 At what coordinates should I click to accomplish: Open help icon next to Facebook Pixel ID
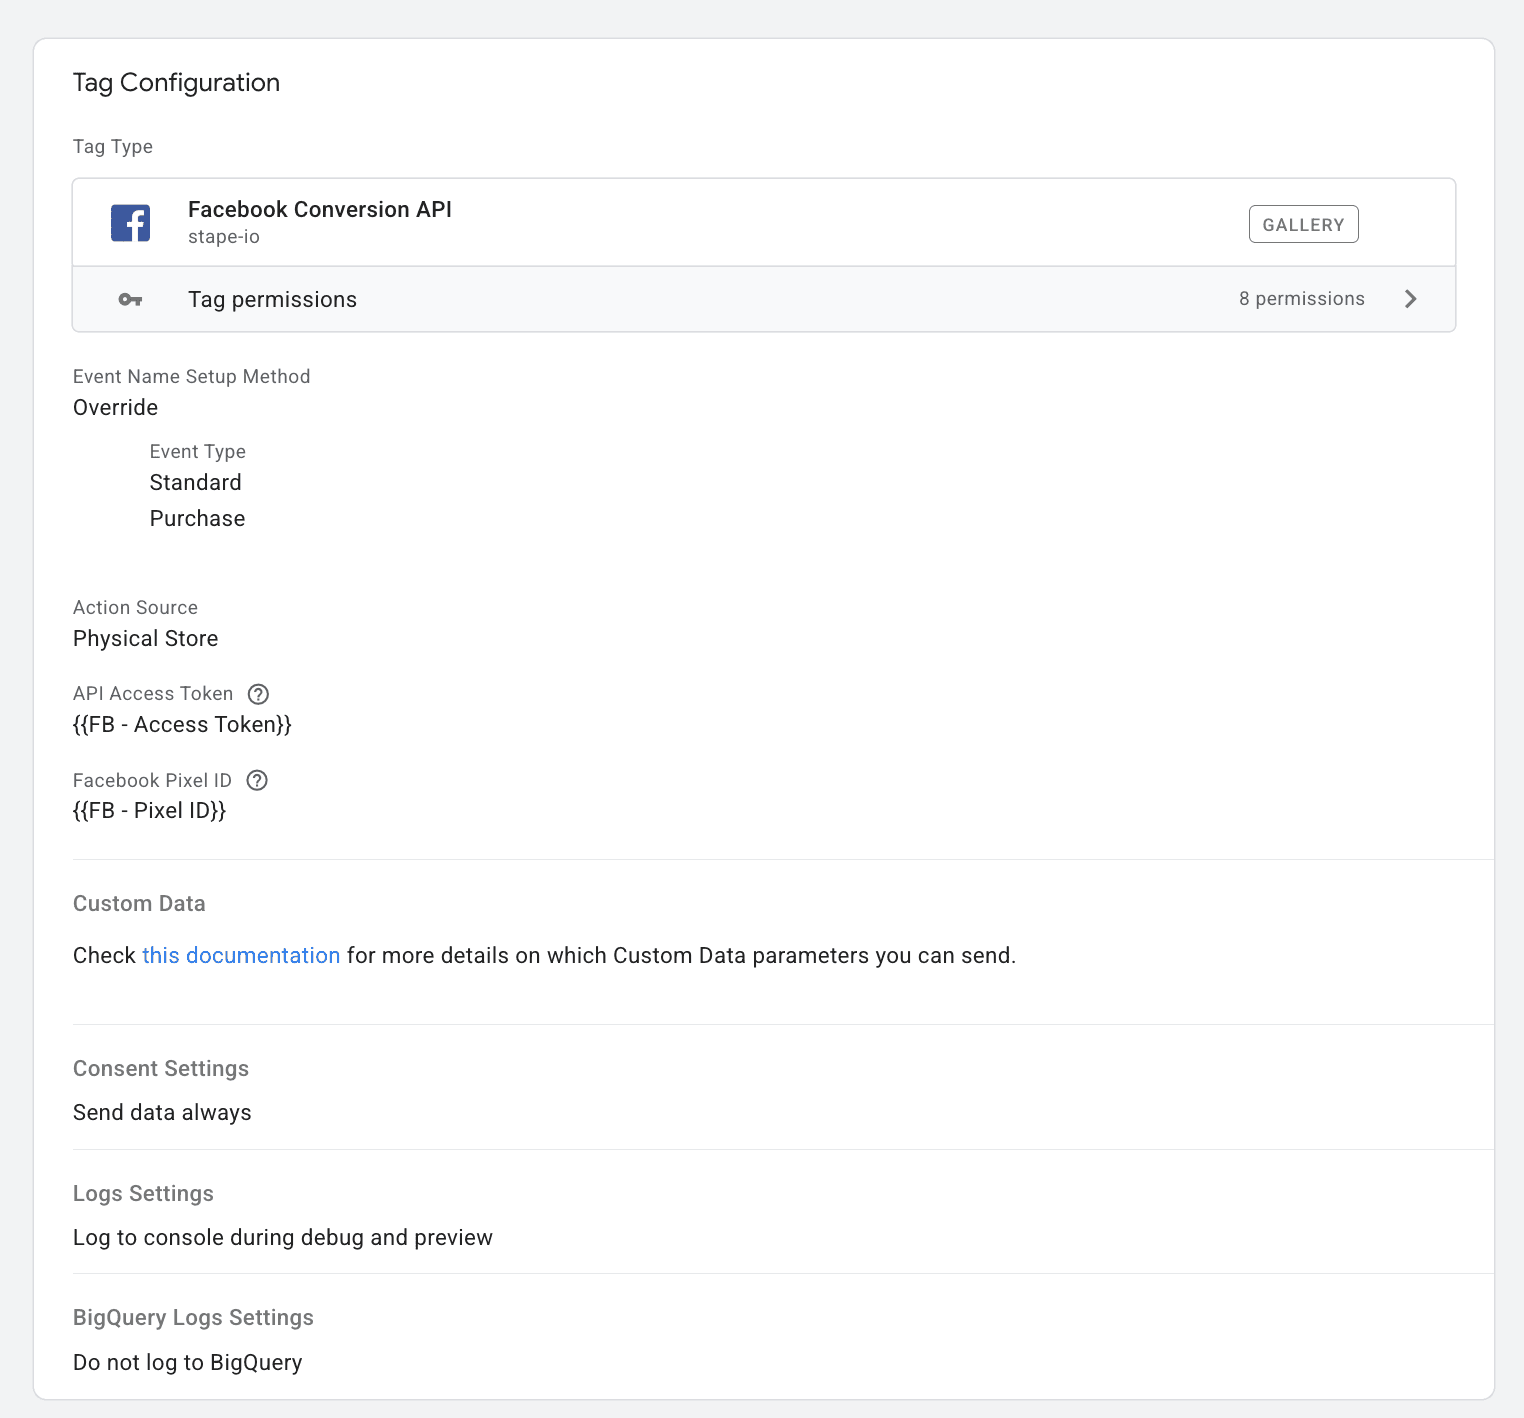[257, 781]
